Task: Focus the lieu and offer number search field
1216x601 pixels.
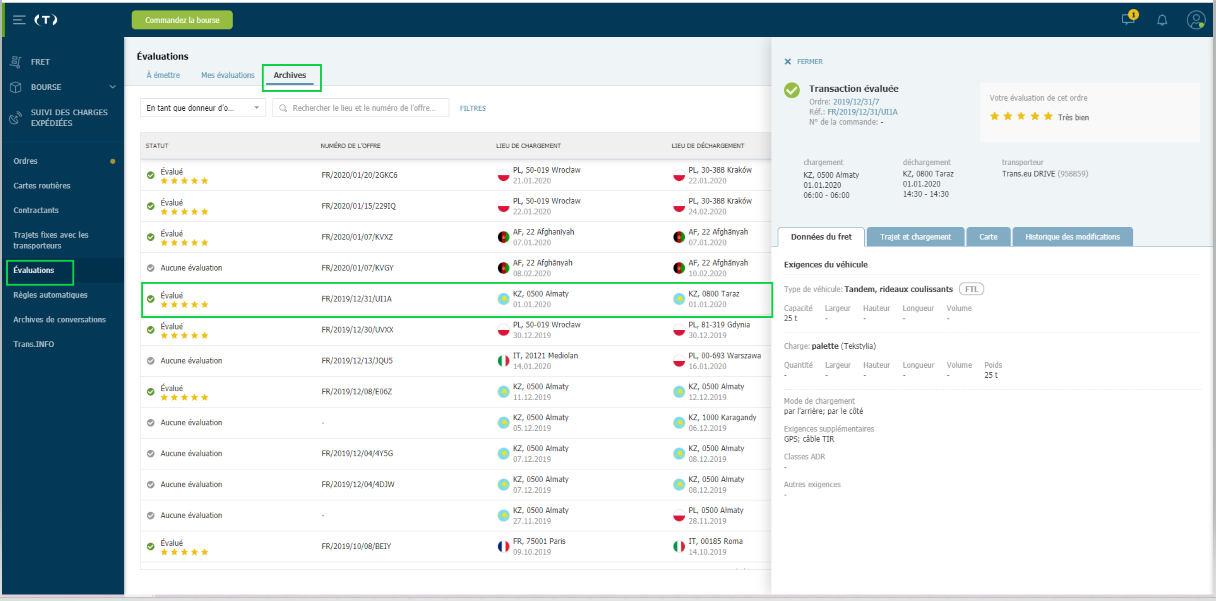Action: (361, 108)
